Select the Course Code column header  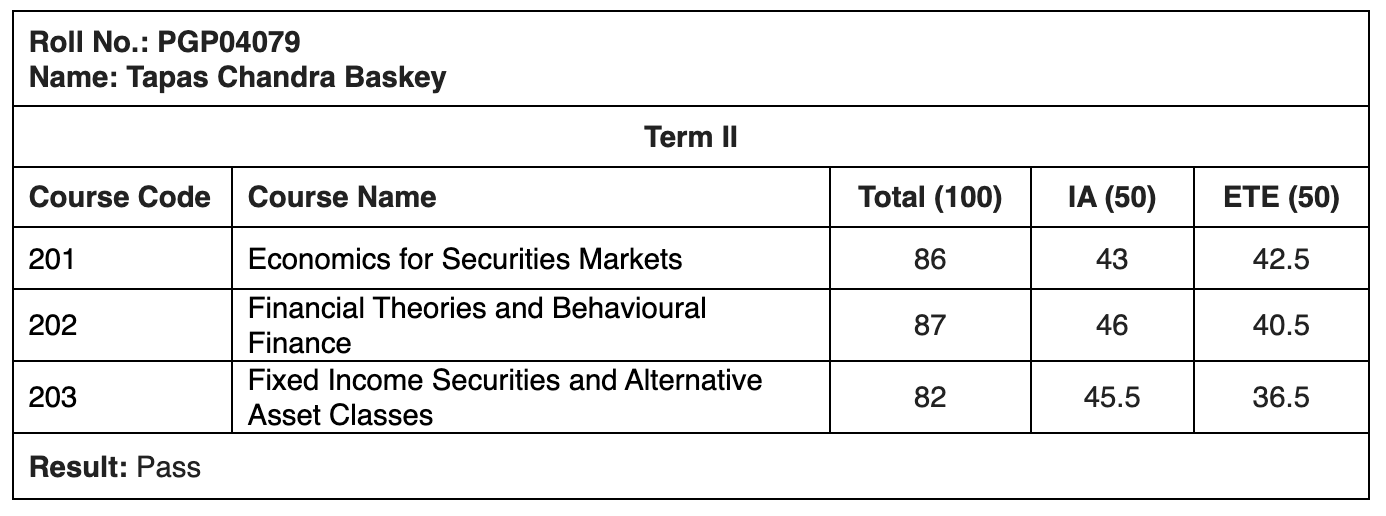[x=120, y=197]
